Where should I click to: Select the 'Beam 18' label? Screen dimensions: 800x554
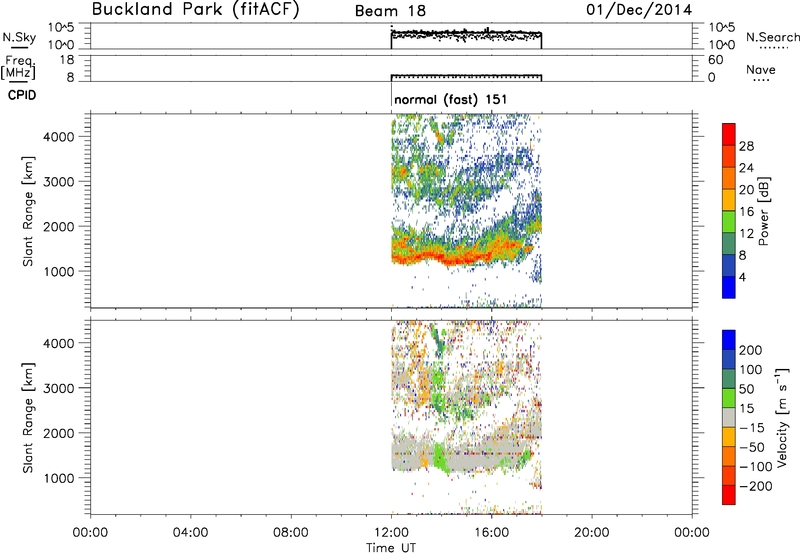390,11
